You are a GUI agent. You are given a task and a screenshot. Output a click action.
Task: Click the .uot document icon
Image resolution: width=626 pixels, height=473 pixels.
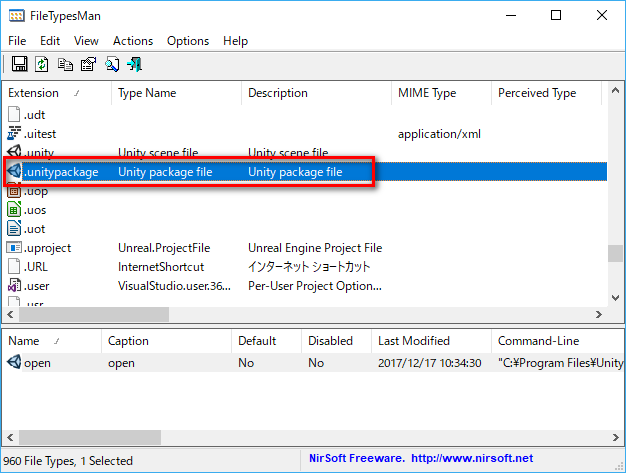coord(14,228)
